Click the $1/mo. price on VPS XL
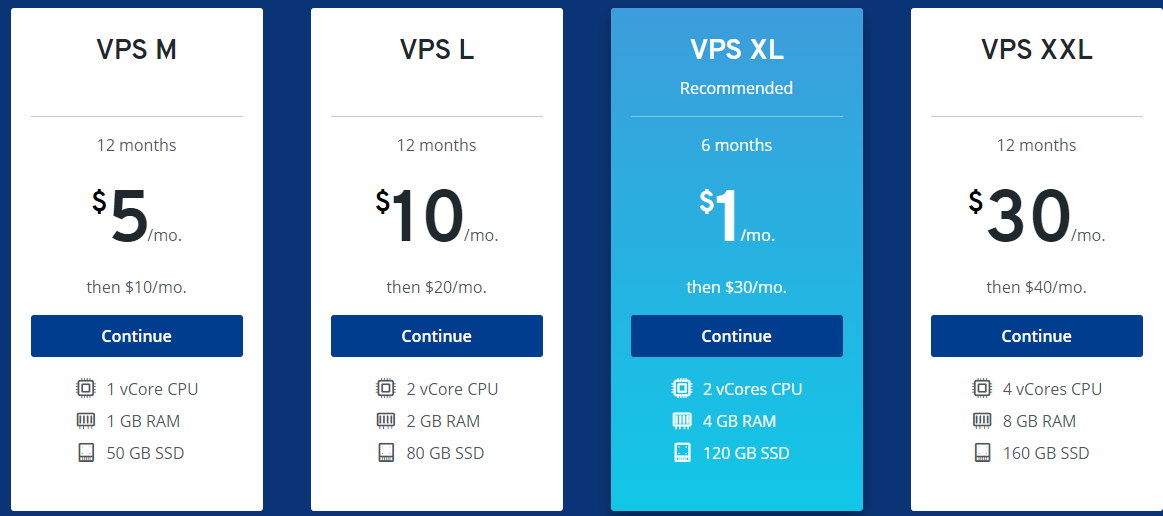This screenshot has height=516, width=1163. click(x=737, y=216)
